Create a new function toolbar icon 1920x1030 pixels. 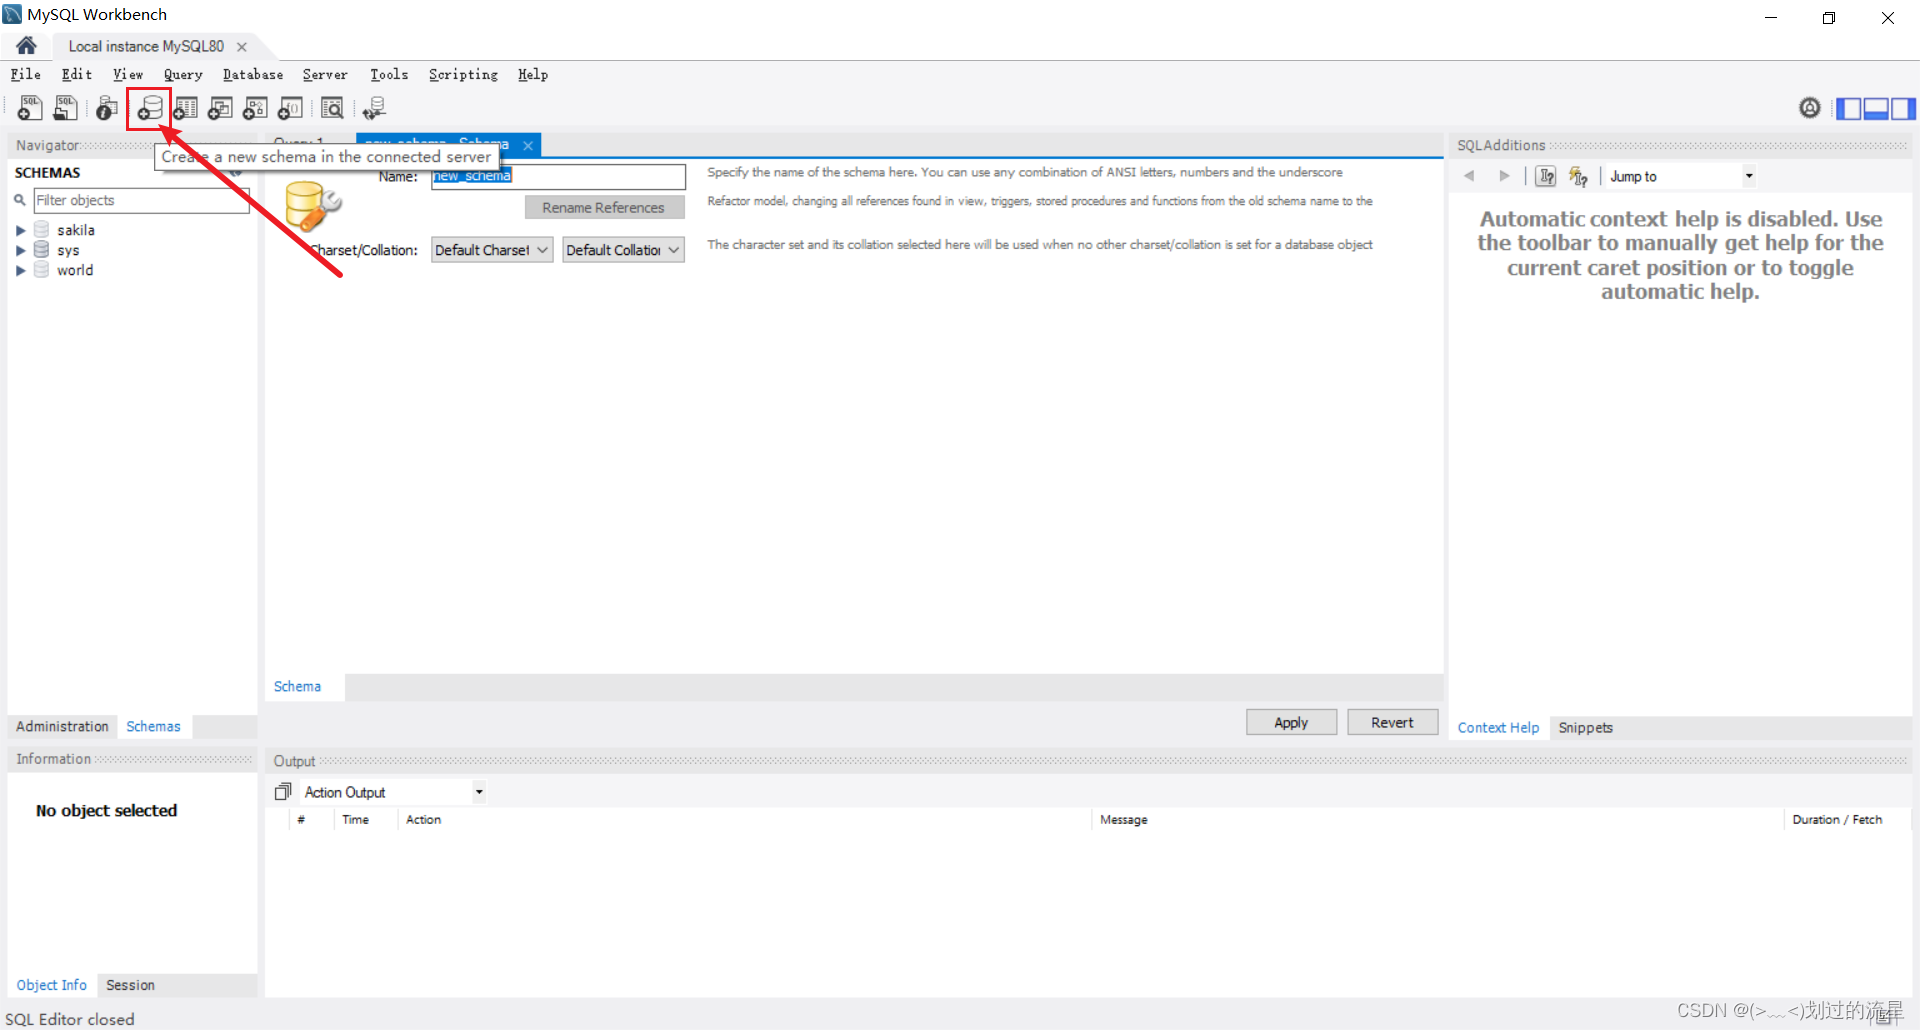[x=290, y=107]
